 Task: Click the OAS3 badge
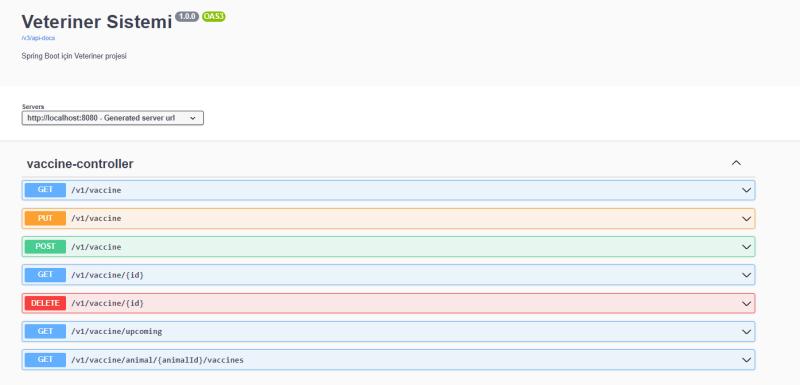click(x=213, y=16)
